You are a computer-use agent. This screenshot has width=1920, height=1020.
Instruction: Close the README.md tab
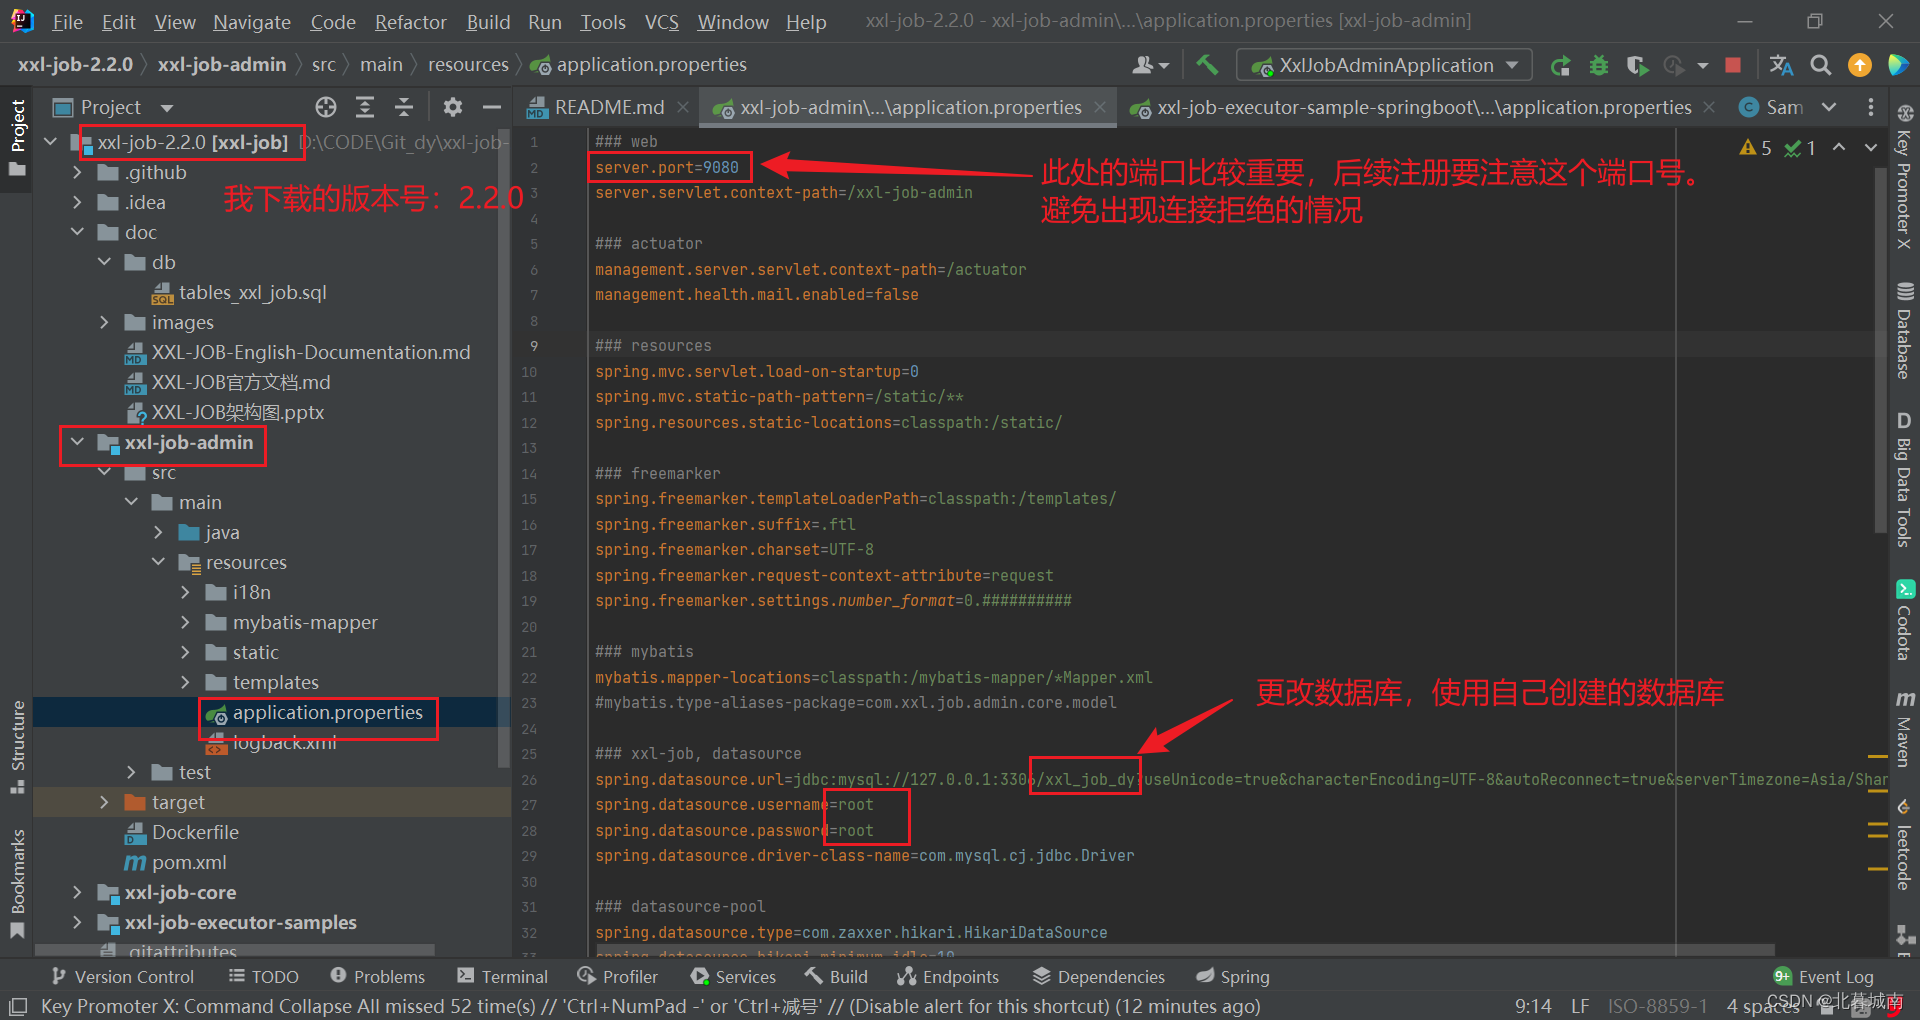(683, 107)
